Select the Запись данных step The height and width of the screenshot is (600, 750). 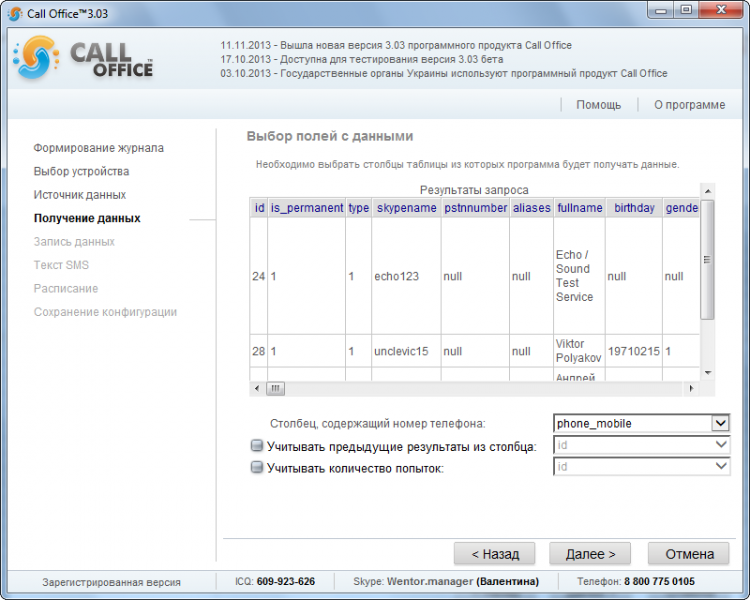74,242
